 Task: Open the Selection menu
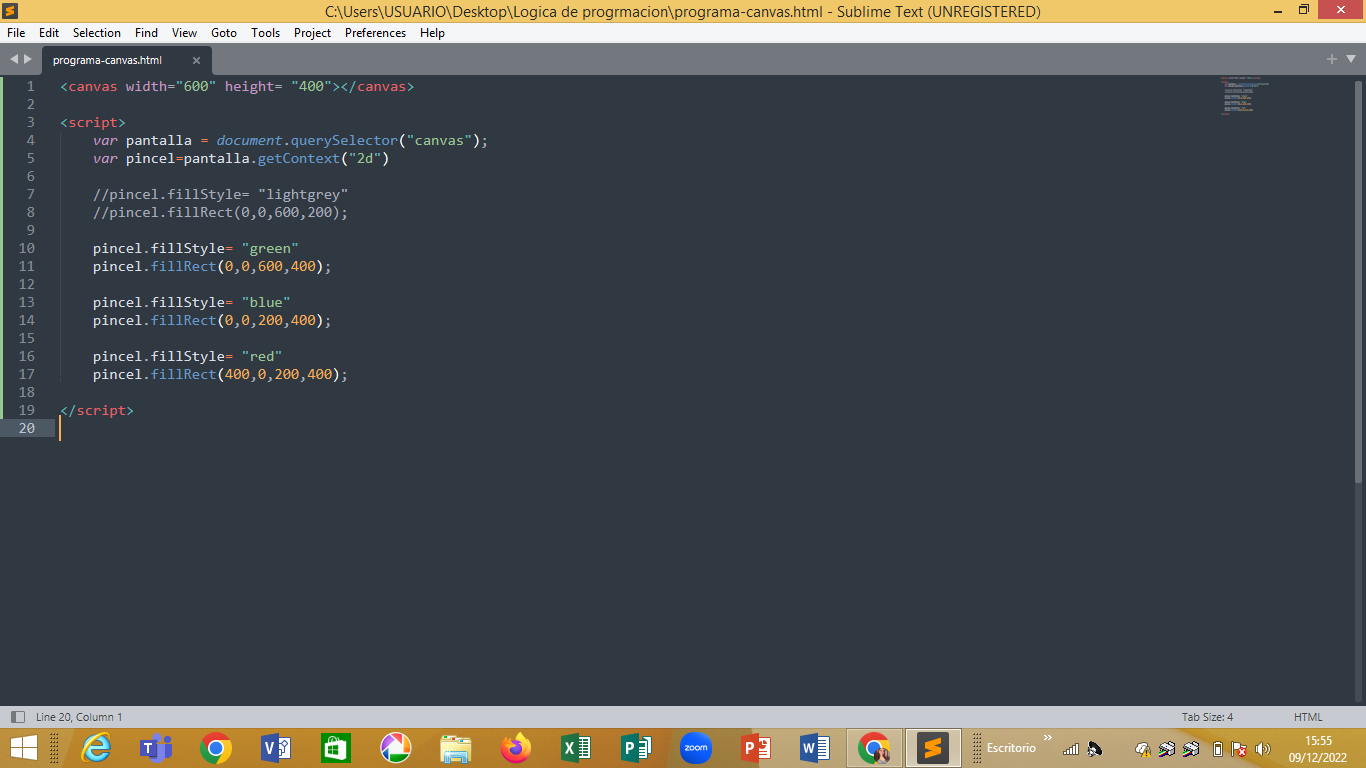click(x=97, y=33)
